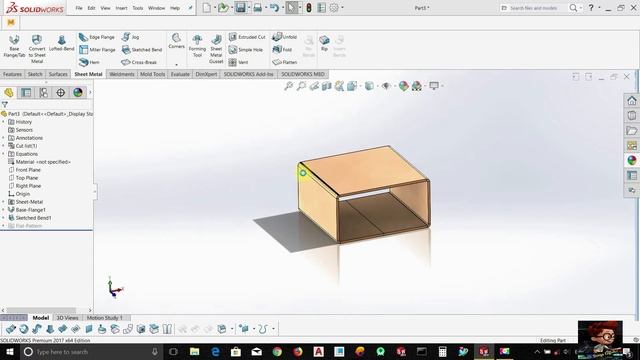This screenshot has height=360, width=640.
Task: Click the Zoom to Fit icon
Action: coord(289,86)
